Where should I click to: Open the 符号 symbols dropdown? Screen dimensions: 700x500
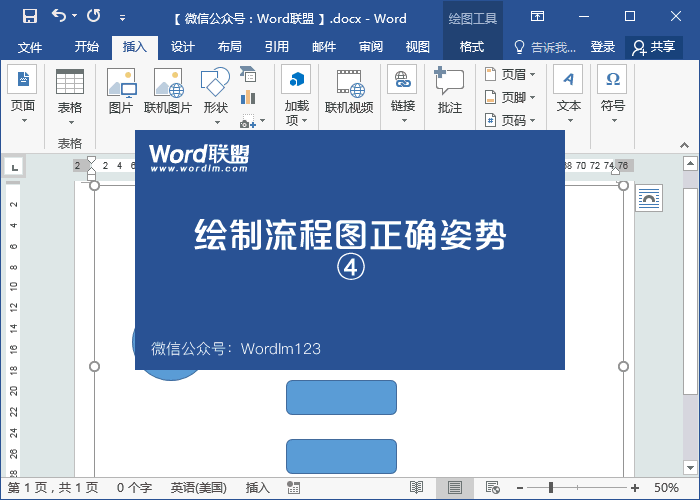(x=612, y=95)
